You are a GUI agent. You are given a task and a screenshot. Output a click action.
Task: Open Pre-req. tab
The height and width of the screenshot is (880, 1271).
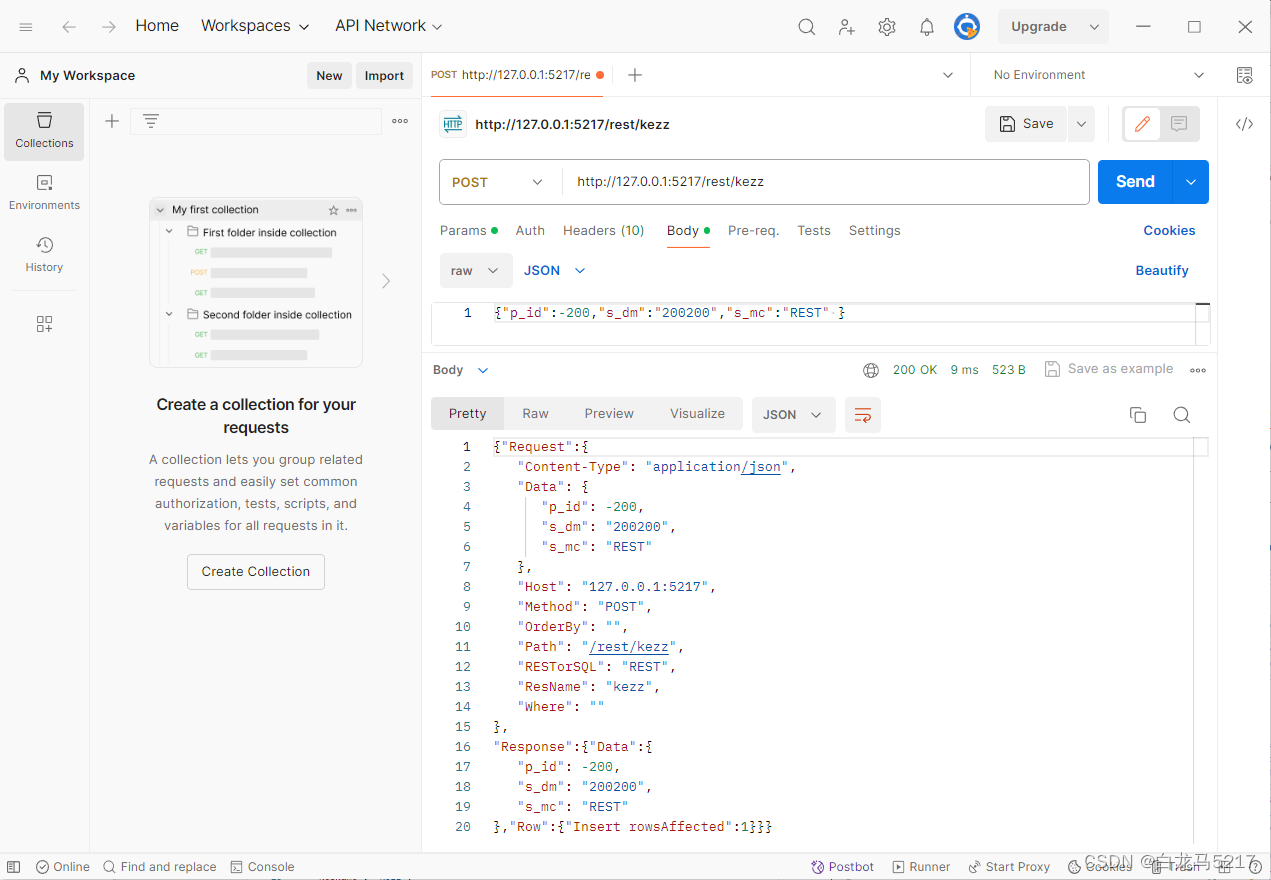click(753, 230)
